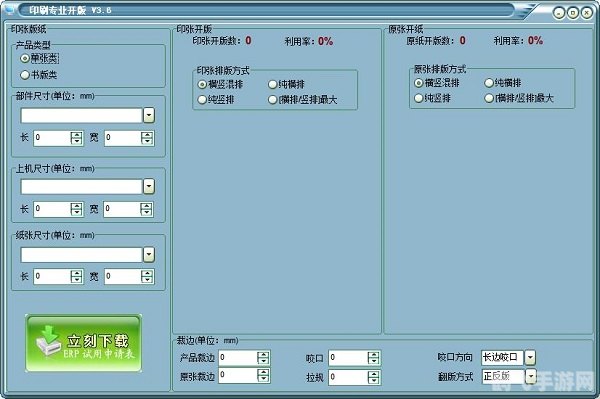Minimize the 印刷专业开版 window
The height and width of the screenshot is (399, 600).
click(559, 13)
